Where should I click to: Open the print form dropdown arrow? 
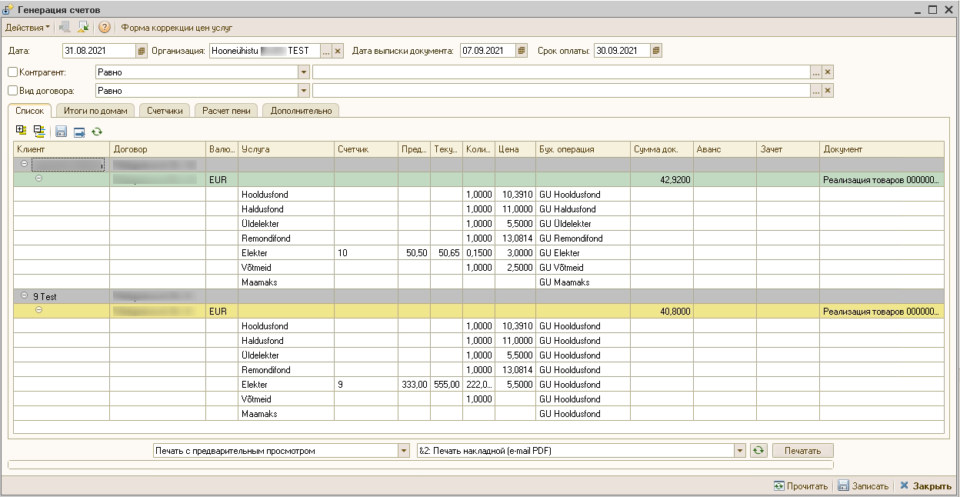point(741,450)
